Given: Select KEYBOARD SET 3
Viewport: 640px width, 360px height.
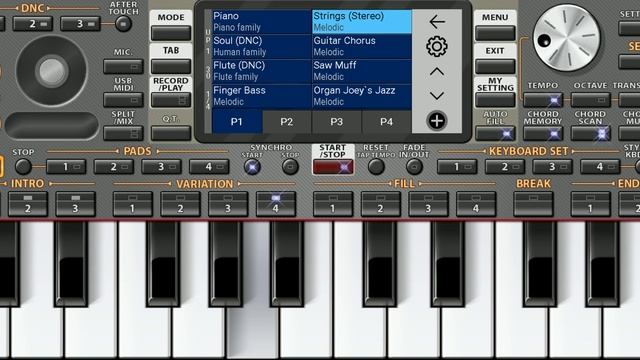Looking at the screenshot, I should coord(553,167).
